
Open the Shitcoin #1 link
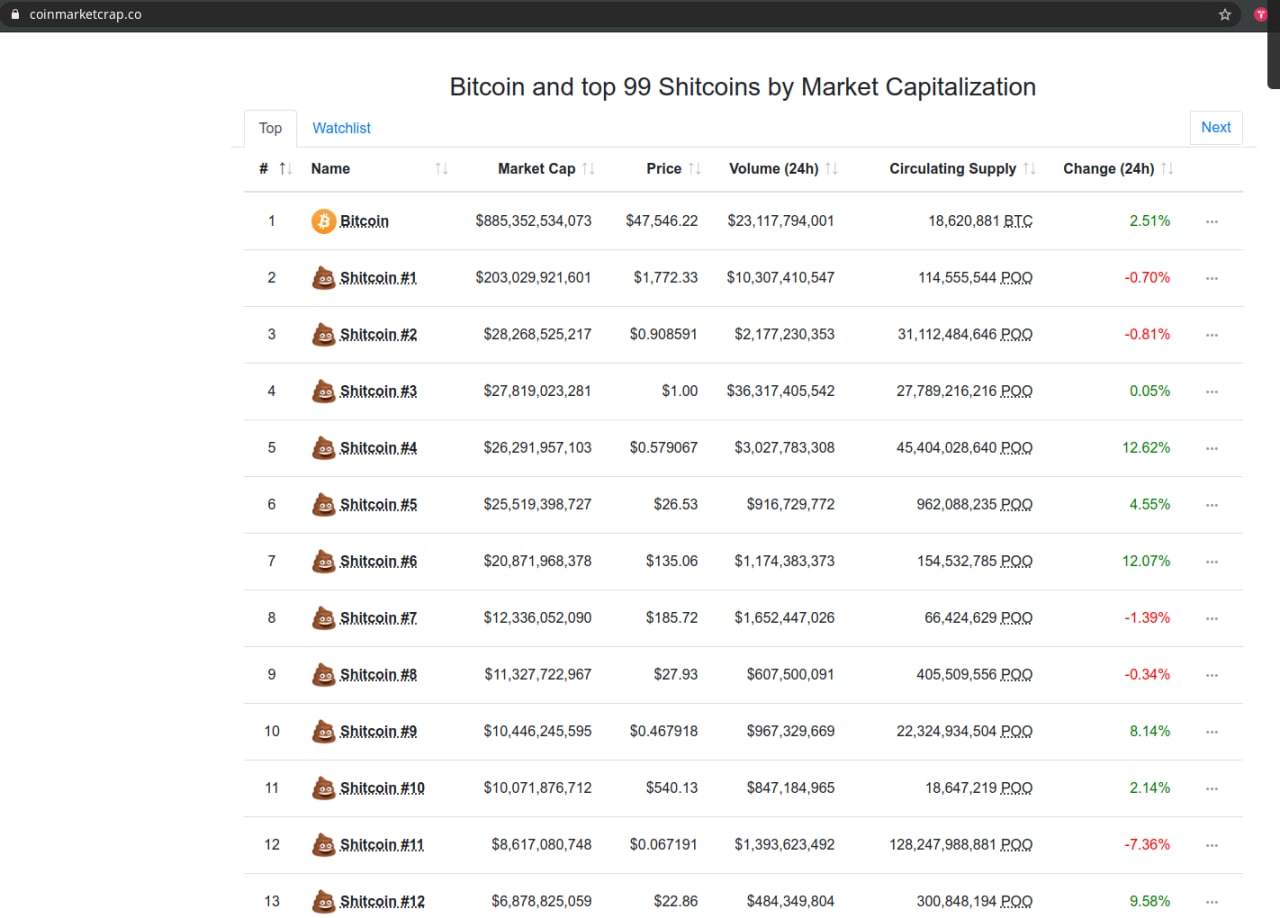pos(378,278)
